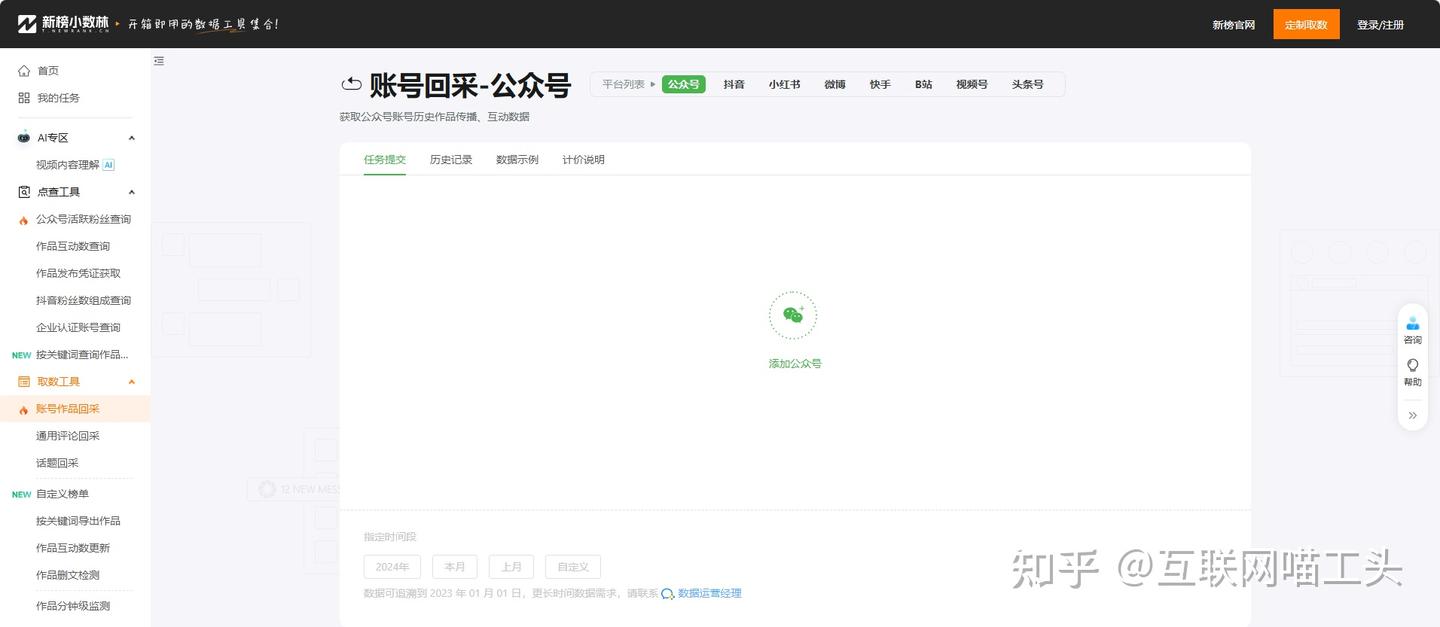
Task: Switch to 任务提交 tab
Action: pyautogui.click(x=385, y=160)
